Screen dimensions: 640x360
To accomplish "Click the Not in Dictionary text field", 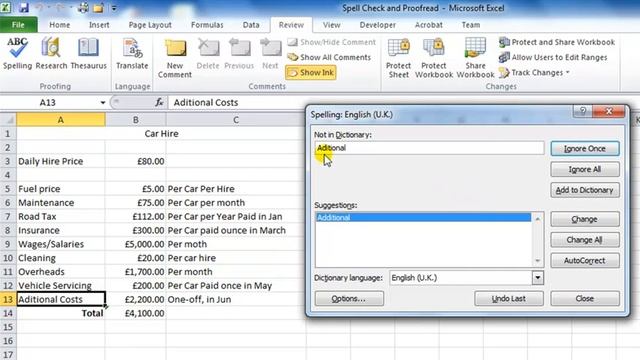I will coord(429,148).
